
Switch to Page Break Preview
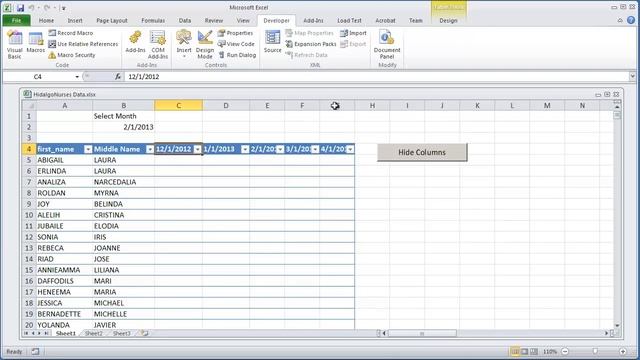pyautogui.click(x=534, y=351)
